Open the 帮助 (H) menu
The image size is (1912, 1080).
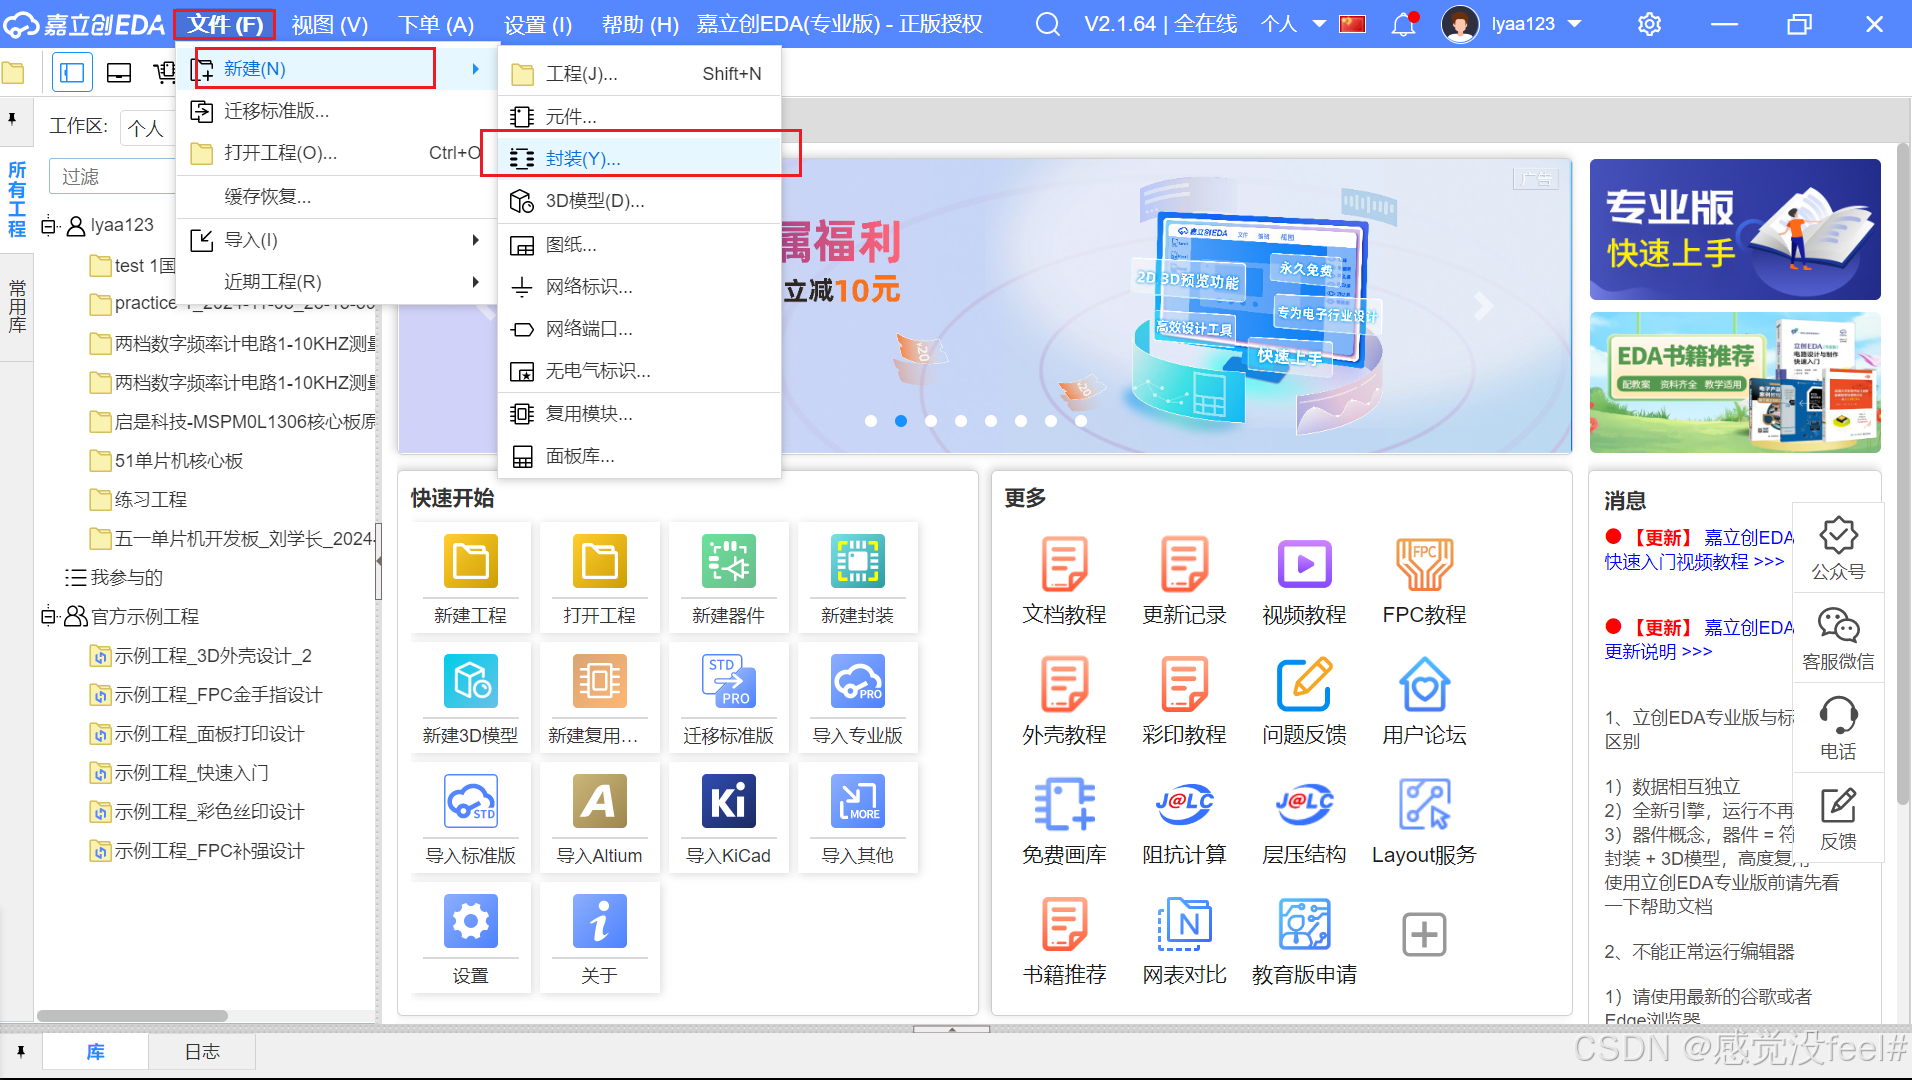(x=640, y=24)
